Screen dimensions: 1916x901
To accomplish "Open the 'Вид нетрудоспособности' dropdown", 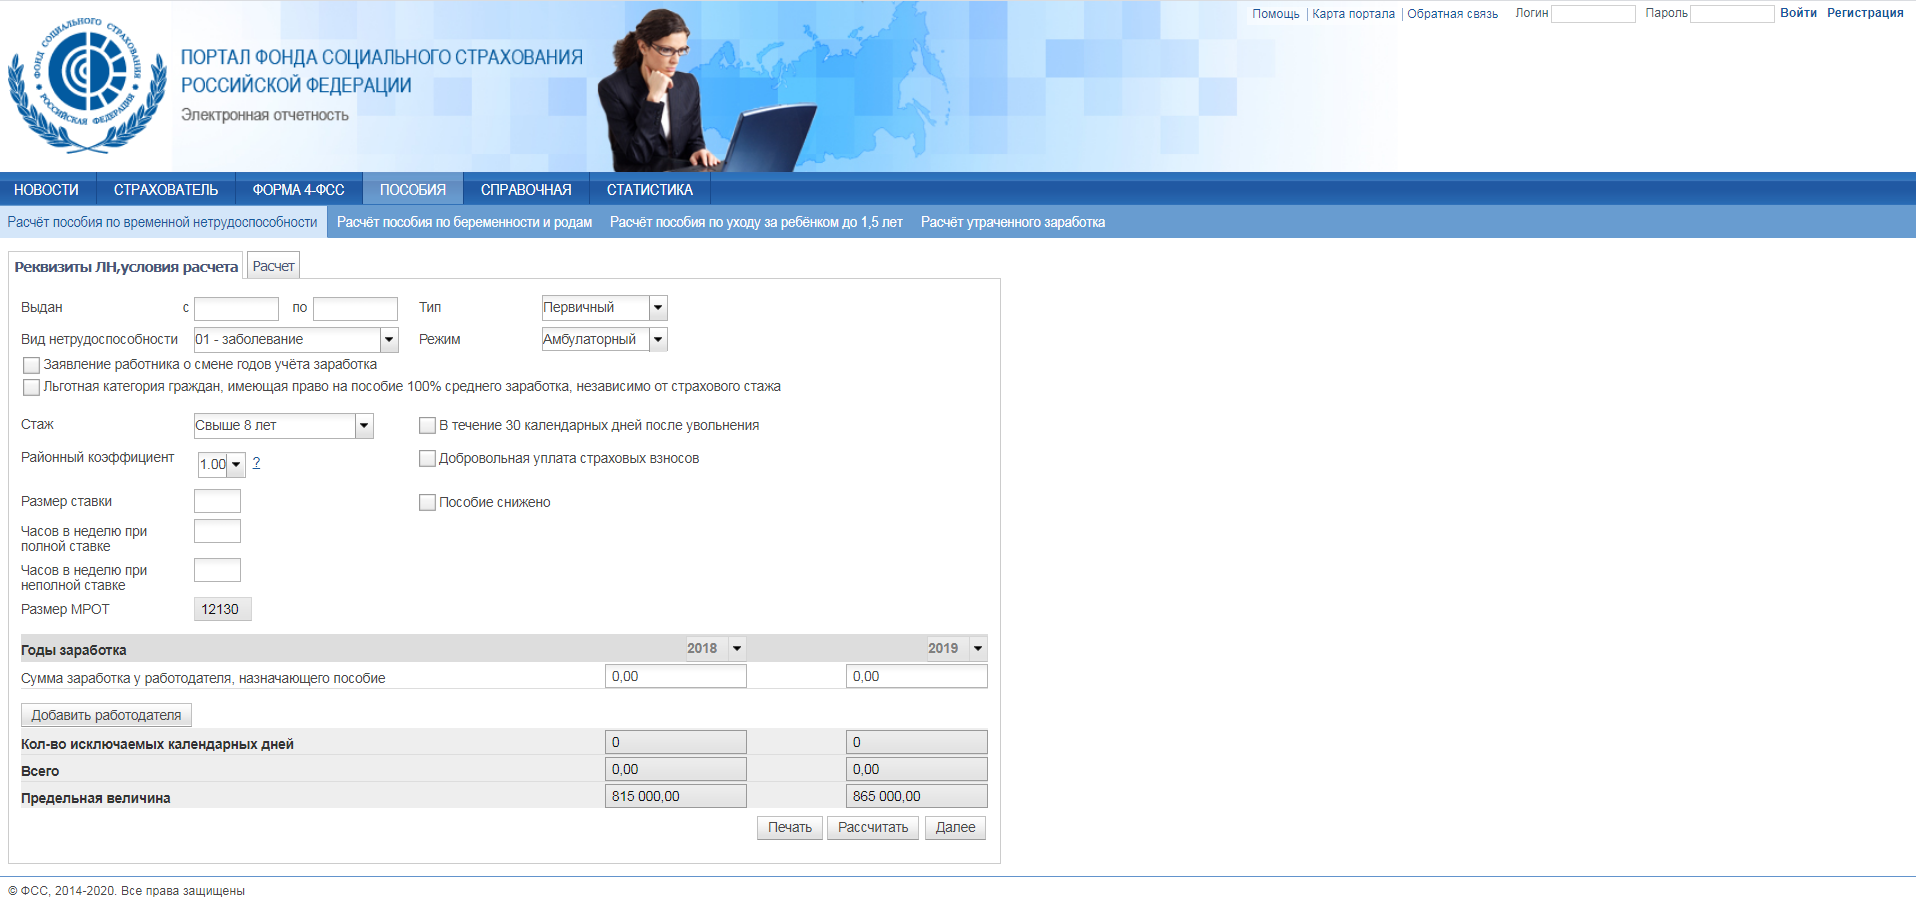I will (x=389, y=340).
